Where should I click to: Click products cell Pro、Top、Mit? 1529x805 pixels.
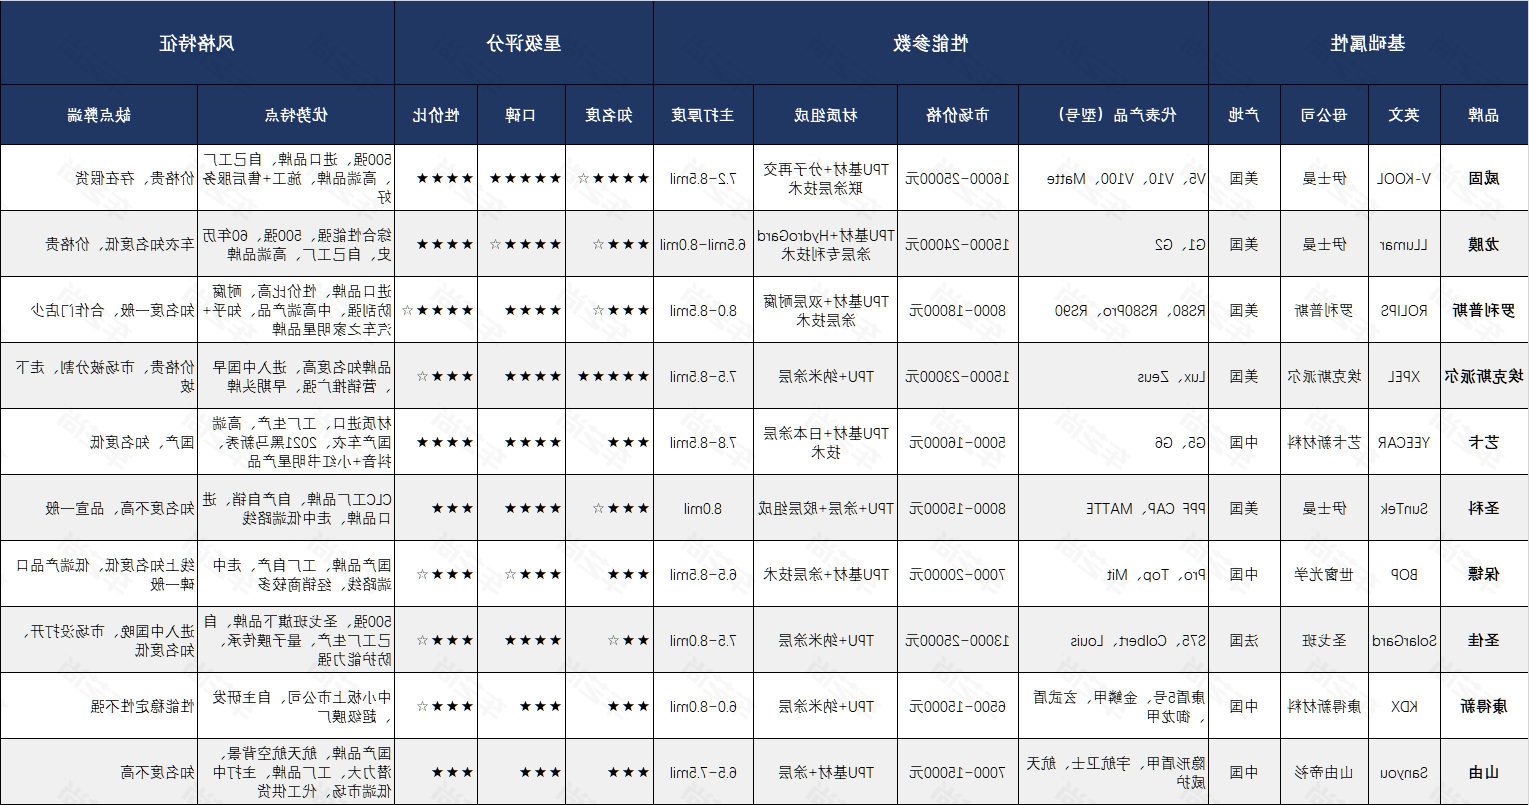coord(1113,574)
